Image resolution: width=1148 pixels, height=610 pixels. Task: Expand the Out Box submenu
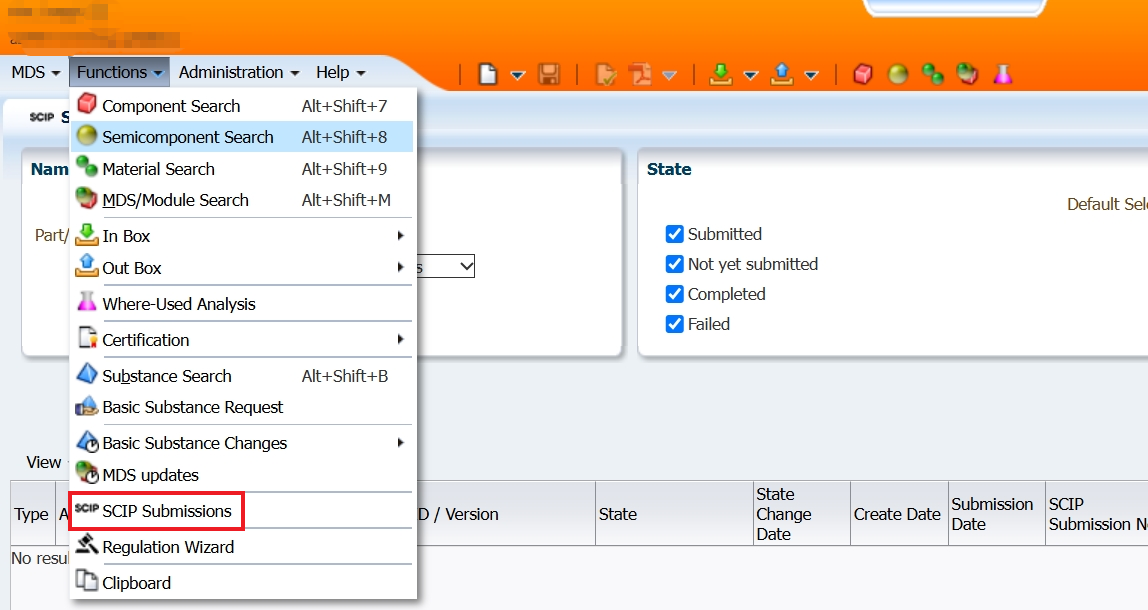tap(242, 268)
